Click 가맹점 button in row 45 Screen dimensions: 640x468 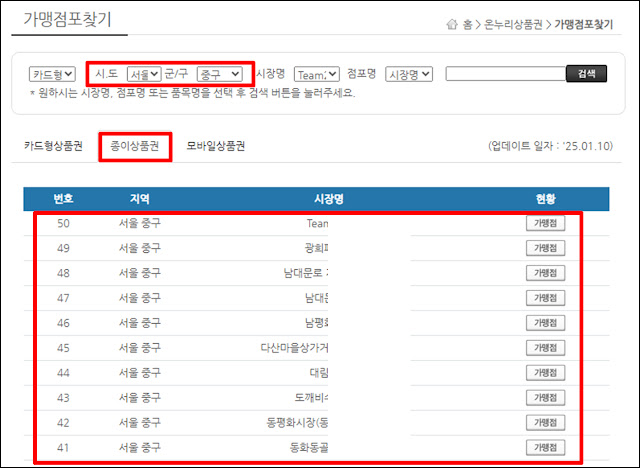point(545,348)
